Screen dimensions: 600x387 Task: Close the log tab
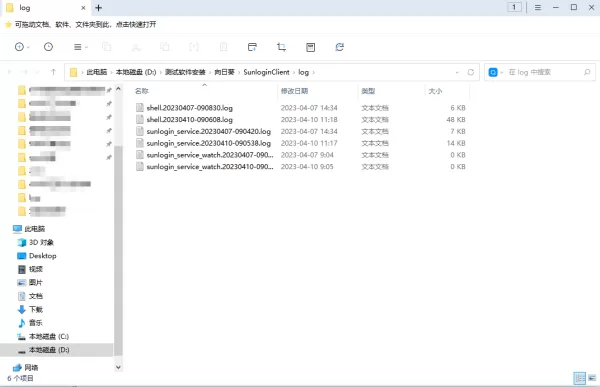click(83, 8)
